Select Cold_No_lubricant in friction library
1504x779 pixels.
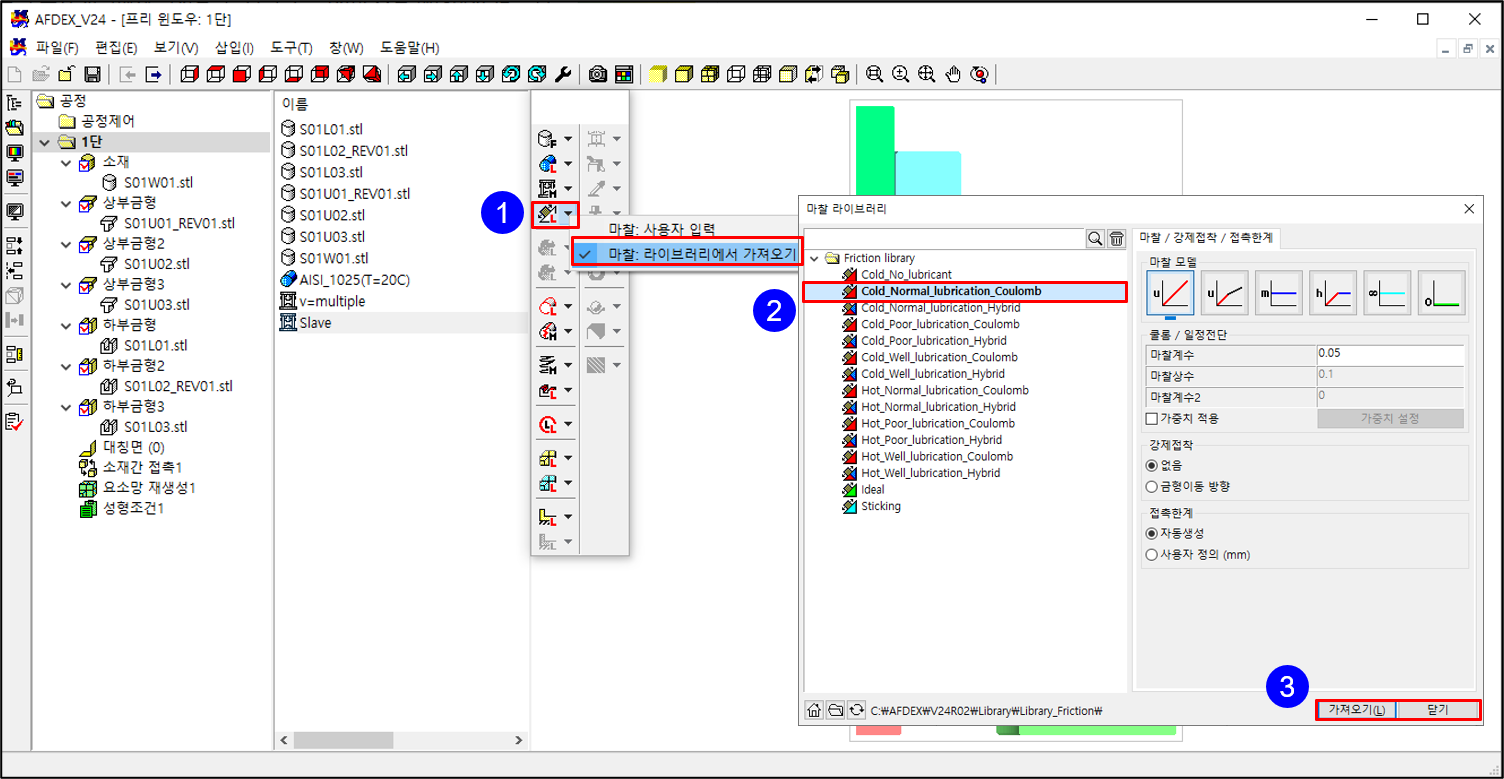click(906, 274)
